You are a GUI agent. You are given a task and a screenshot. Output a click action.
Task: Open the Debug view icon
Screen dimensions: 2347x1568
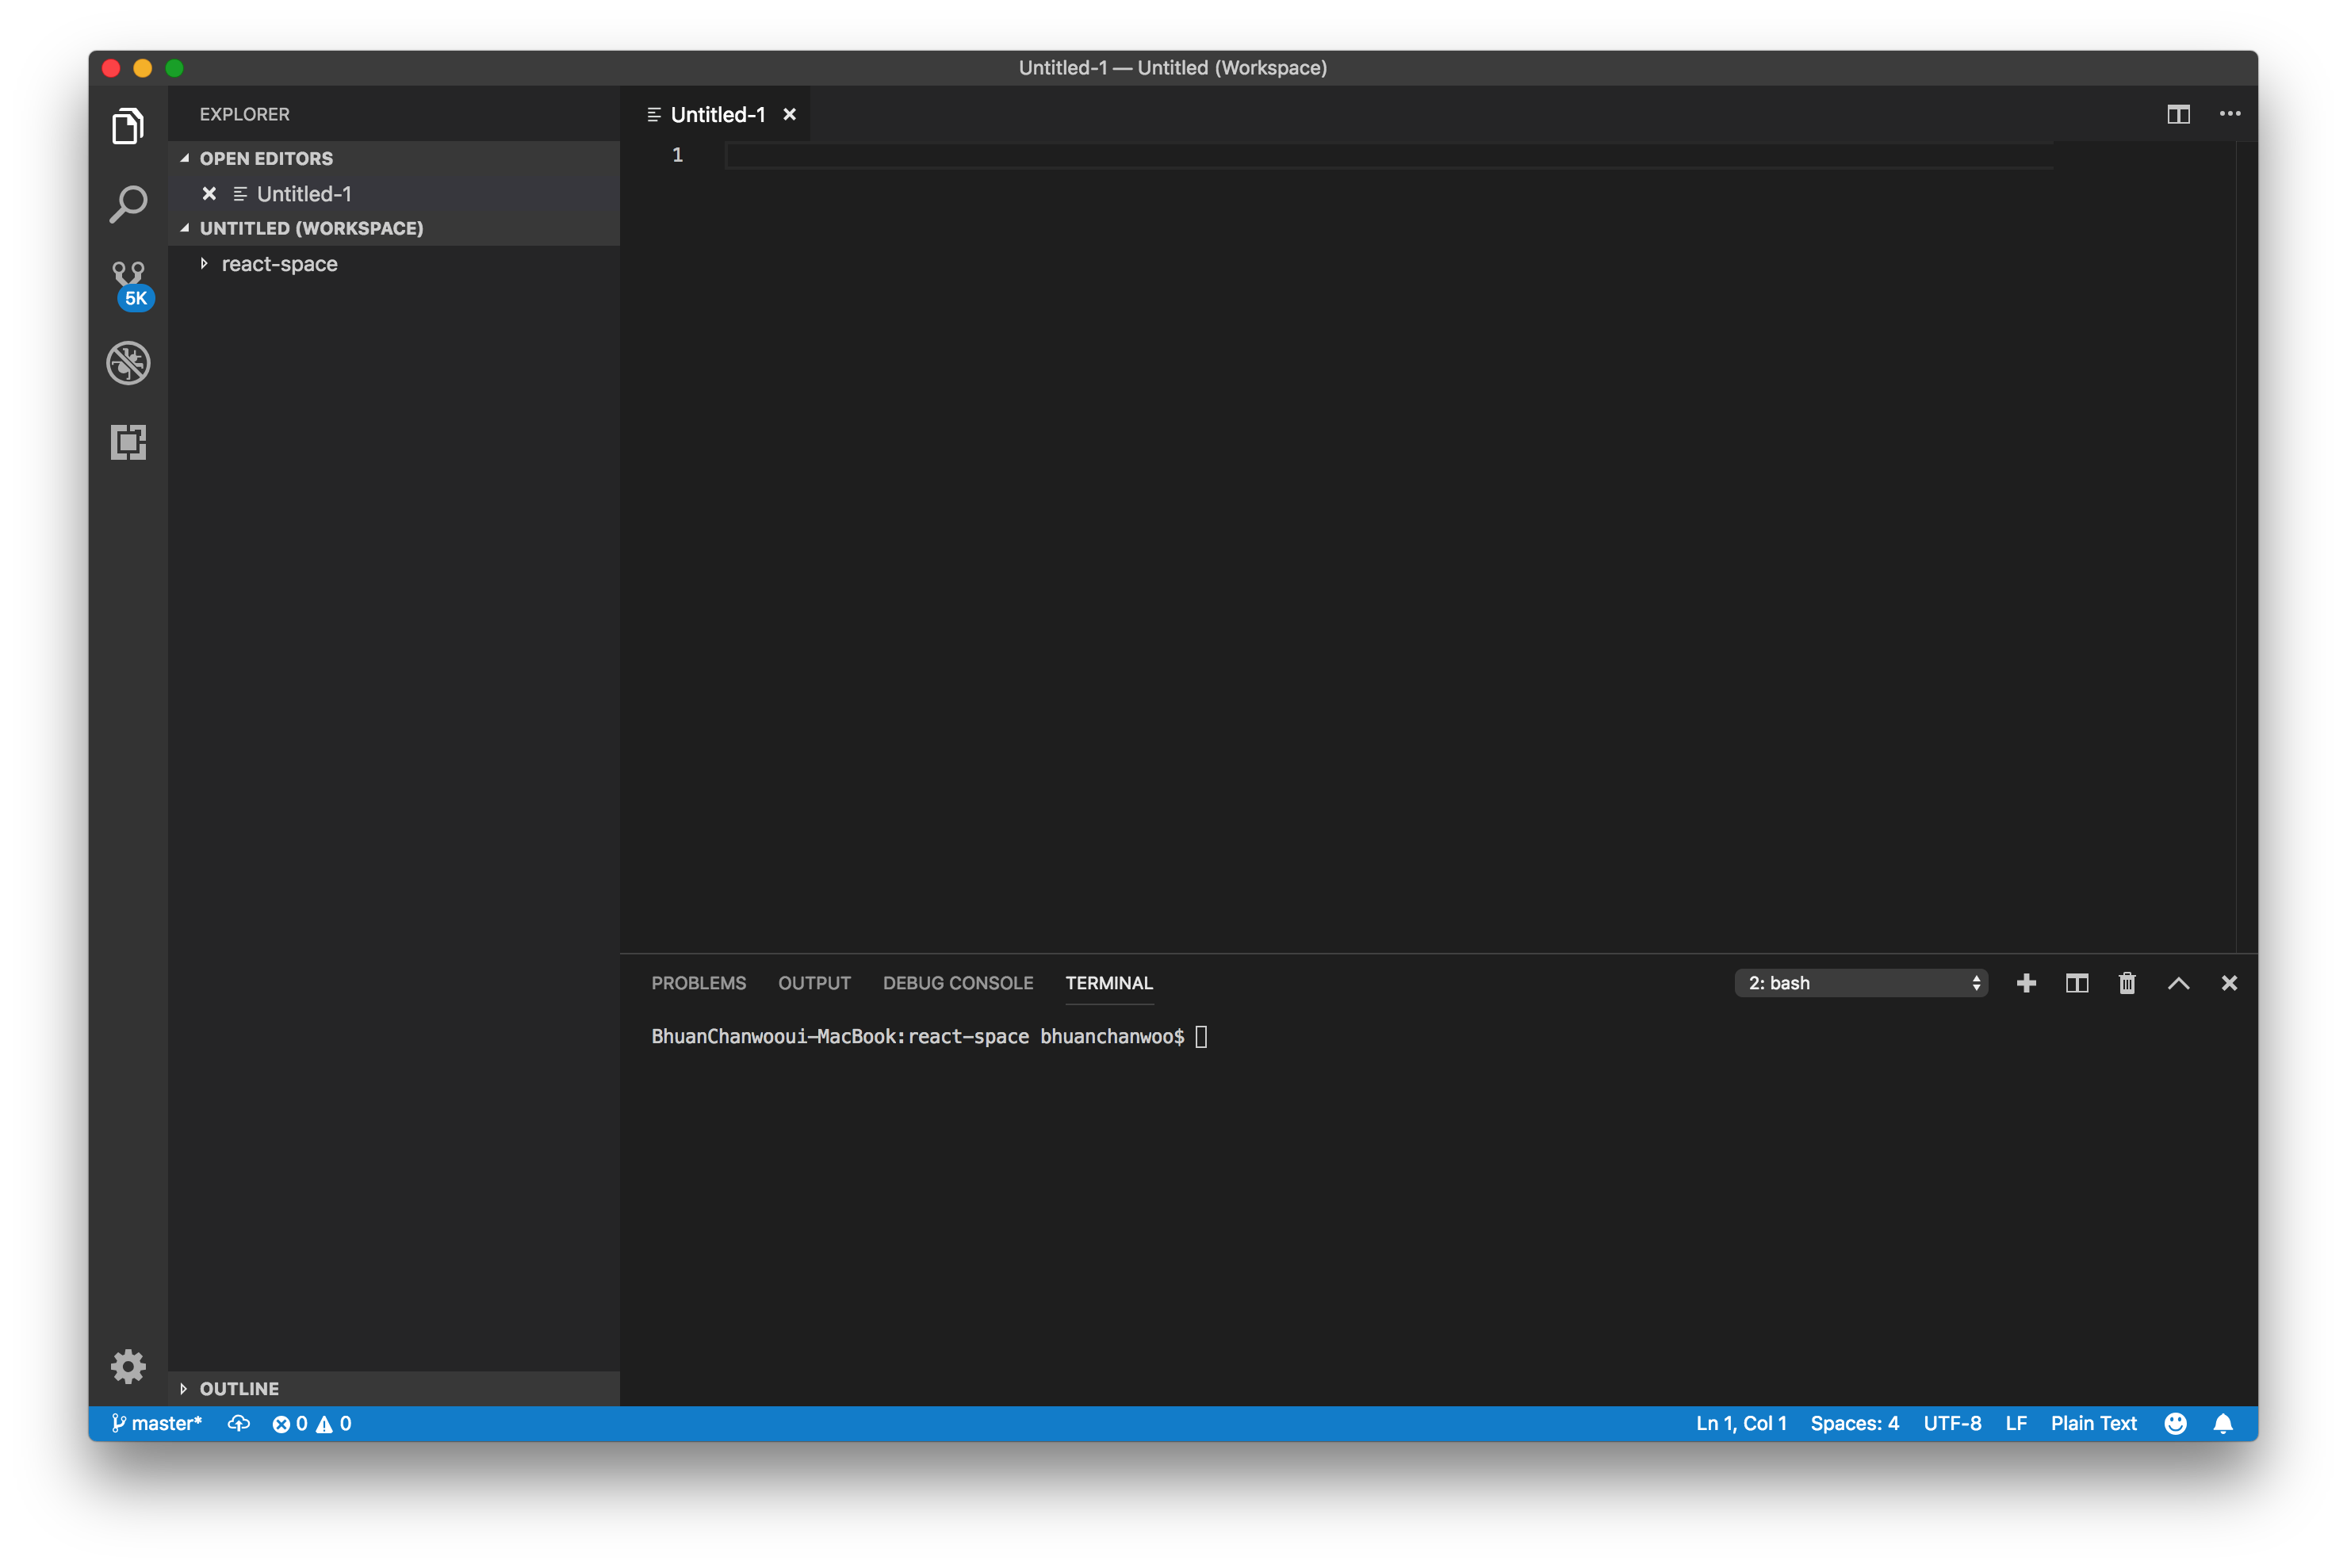[128, 363]
